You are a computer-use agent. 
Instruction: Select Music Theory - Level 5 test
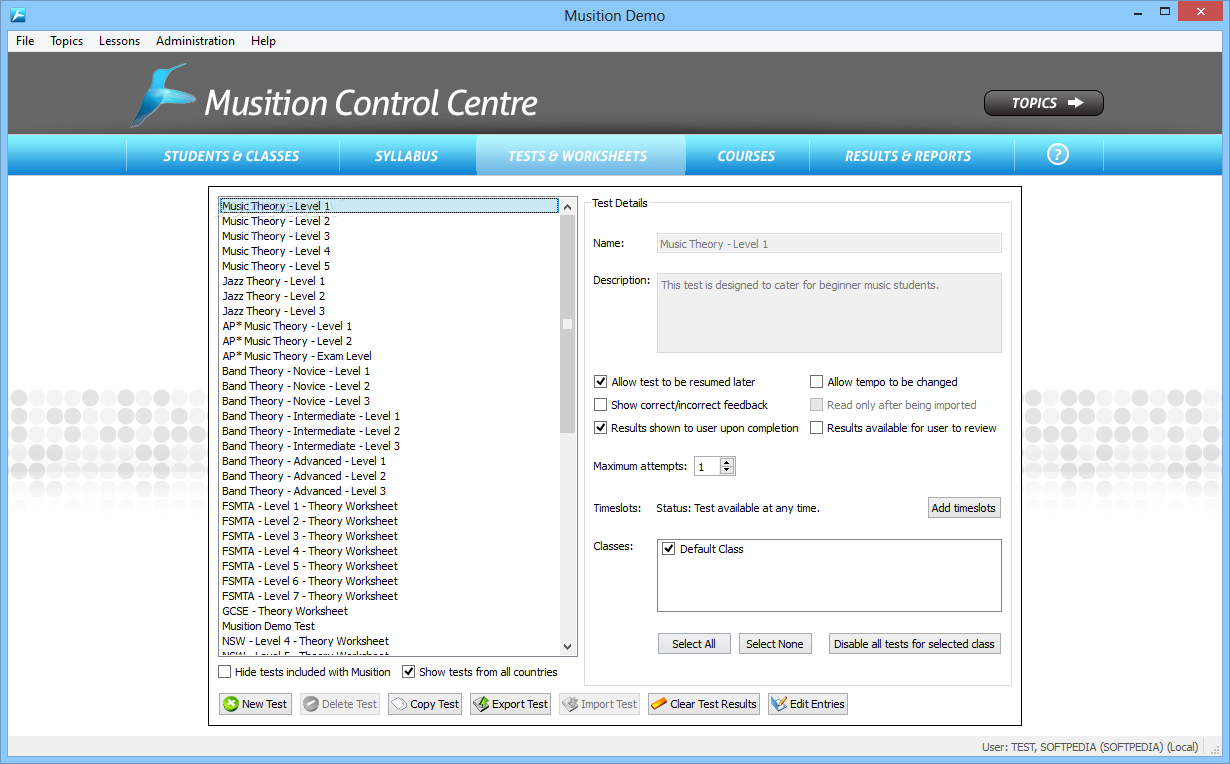point(389,266)
